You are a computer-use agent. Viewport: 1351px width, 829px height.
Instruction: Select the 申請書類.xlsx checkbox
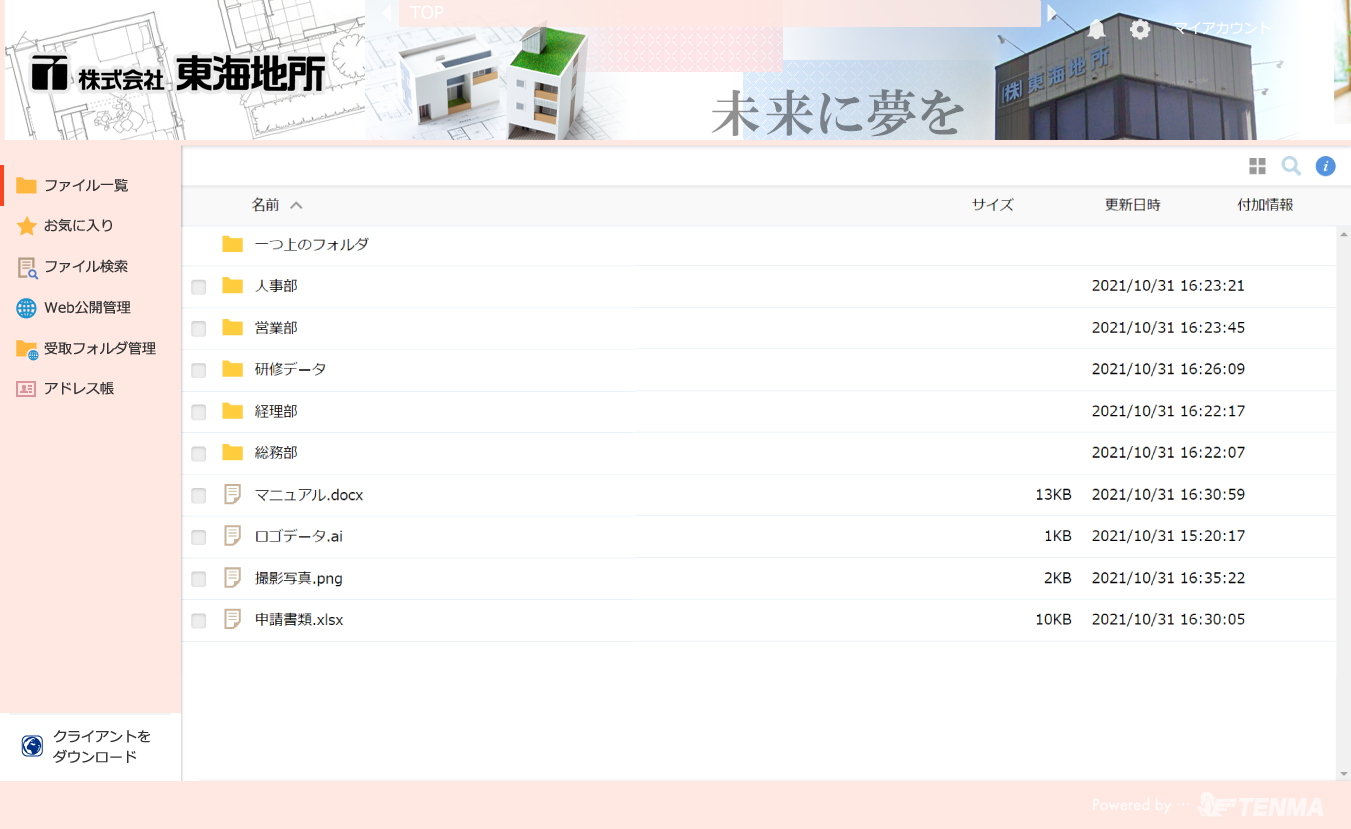[199, 621]
